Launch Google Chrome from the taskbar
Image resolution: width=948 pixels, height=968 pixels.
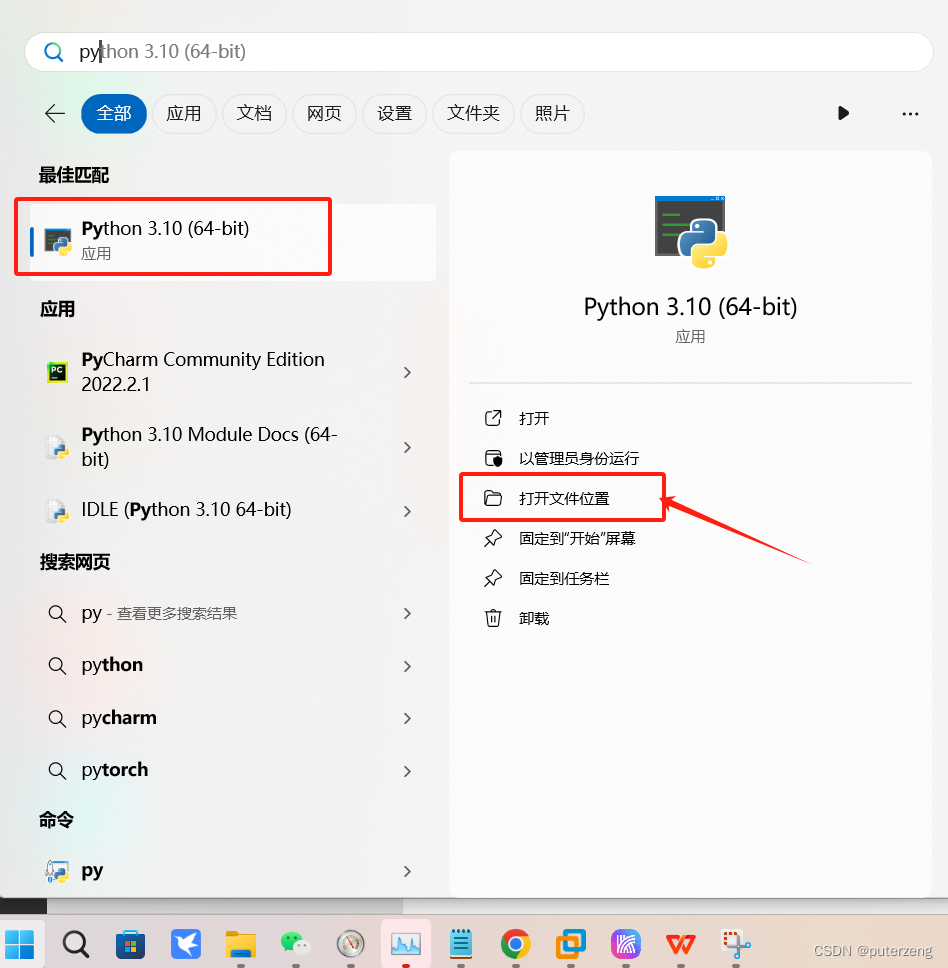[515, 943]
